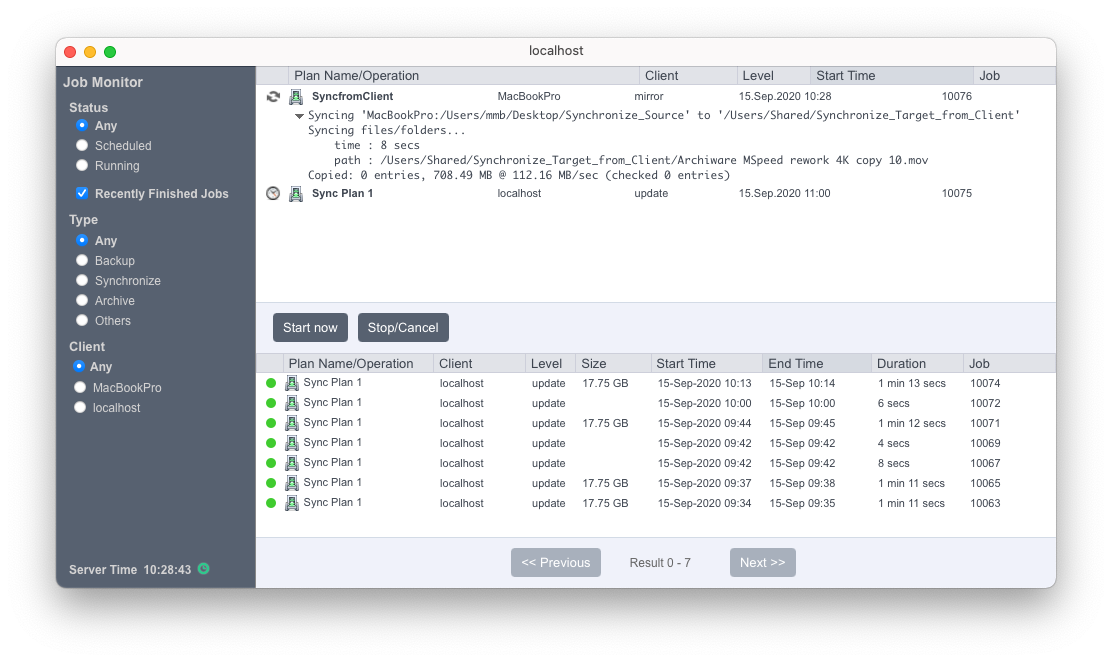1112x662 pixels.
Task: Filter job type to Synchronize
Action: (x=82, y=280)
